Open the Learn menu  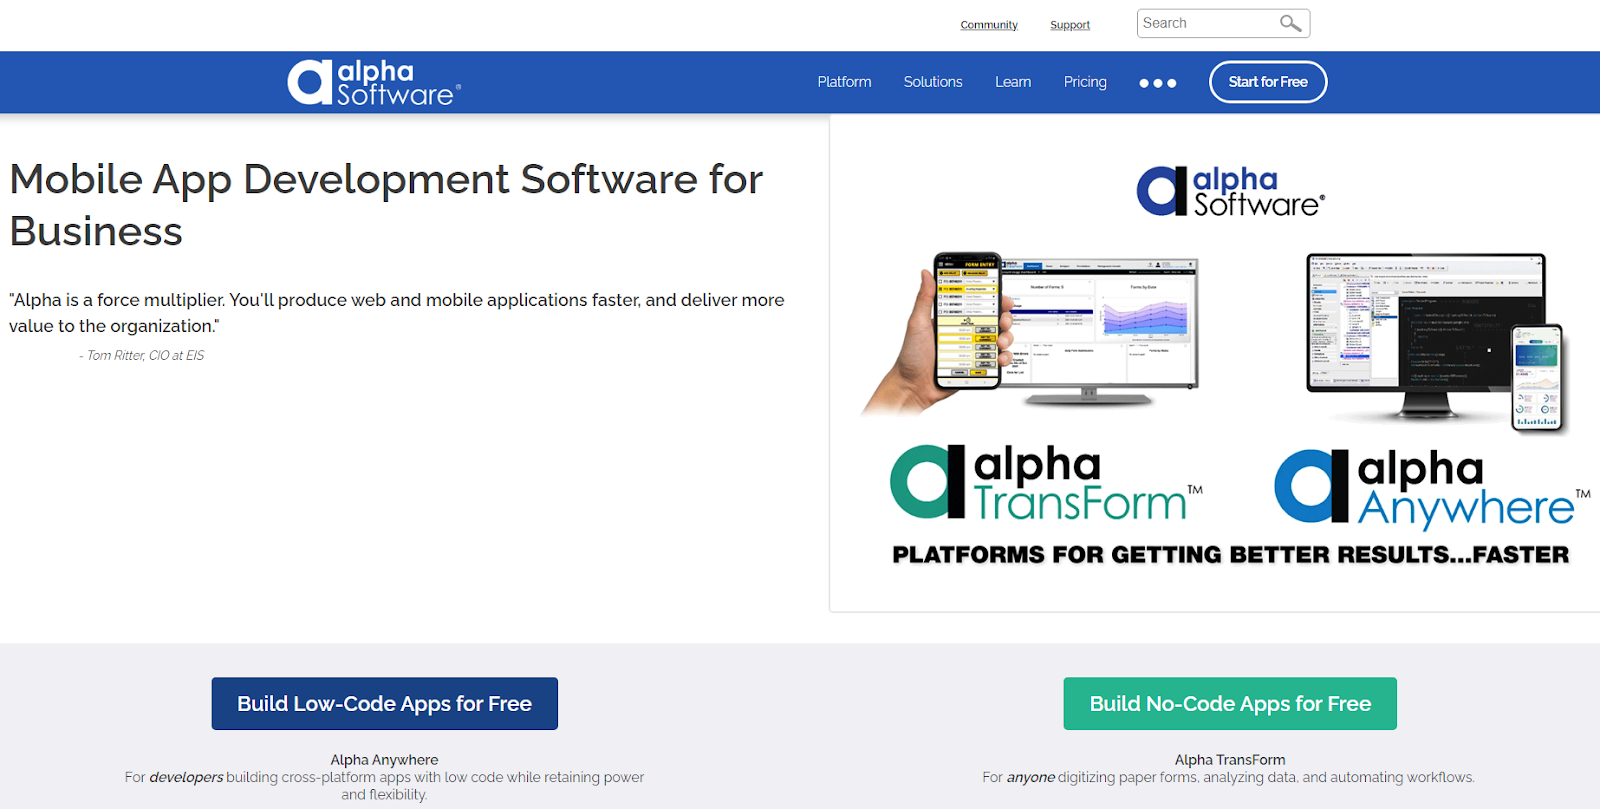pos(1013,82)
